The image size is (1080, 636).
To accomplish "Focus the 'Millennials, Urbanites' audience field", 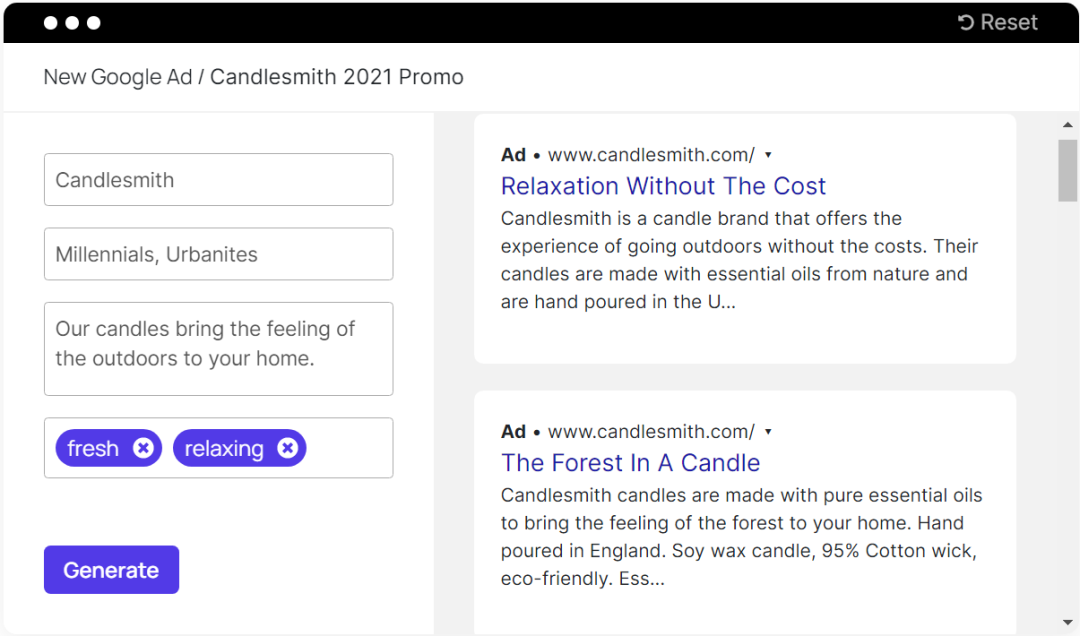I will [x=218, y=254].
